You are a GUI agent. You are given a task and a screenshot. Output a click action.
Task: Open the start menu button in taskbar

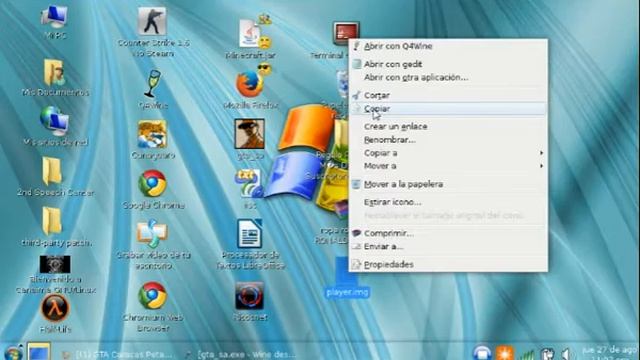coord(13,352)
